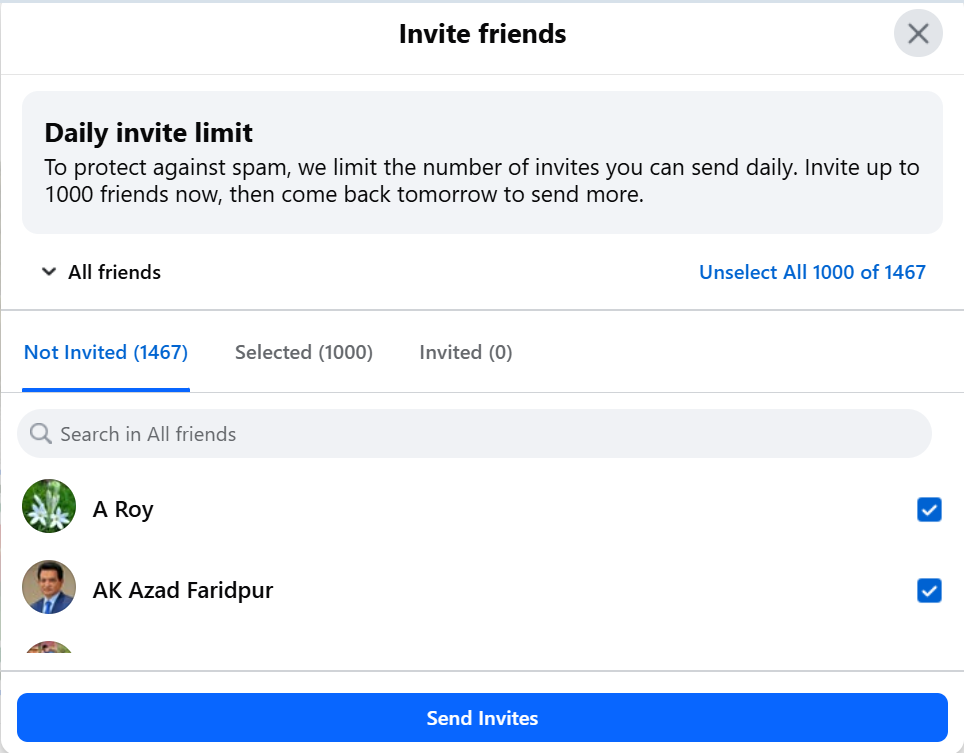Image resolution: width=964 pixels, height=753 pixels.
Task: Click the partially visible third friend avatar
Action: coord(49,648)
